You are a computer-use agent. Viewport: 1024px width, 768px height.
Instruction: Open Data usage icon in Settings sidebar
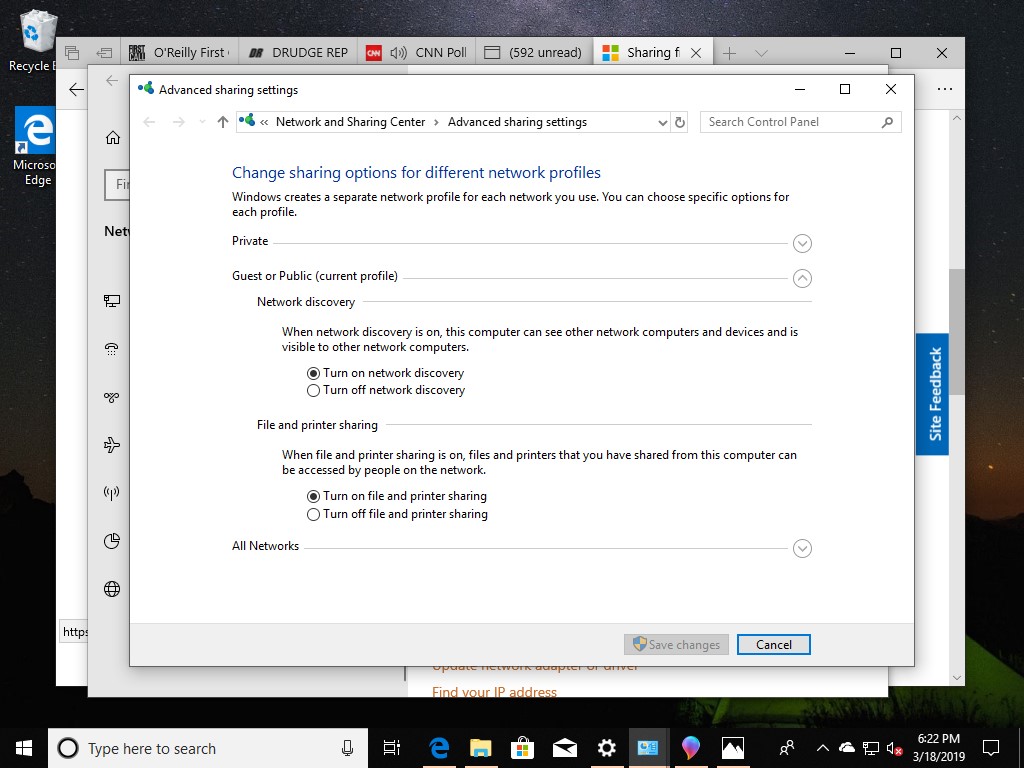[x=112, y=541]
